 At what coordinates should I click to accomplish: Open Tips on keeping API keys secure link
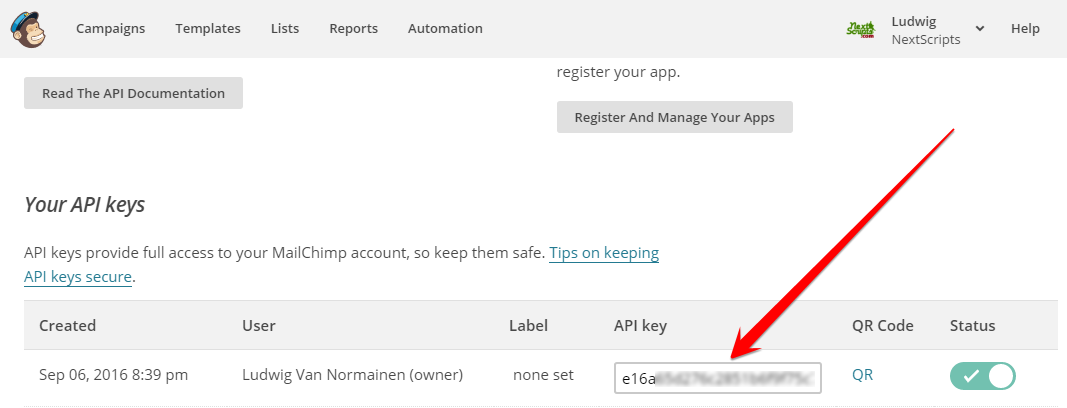tap(604, 254)
